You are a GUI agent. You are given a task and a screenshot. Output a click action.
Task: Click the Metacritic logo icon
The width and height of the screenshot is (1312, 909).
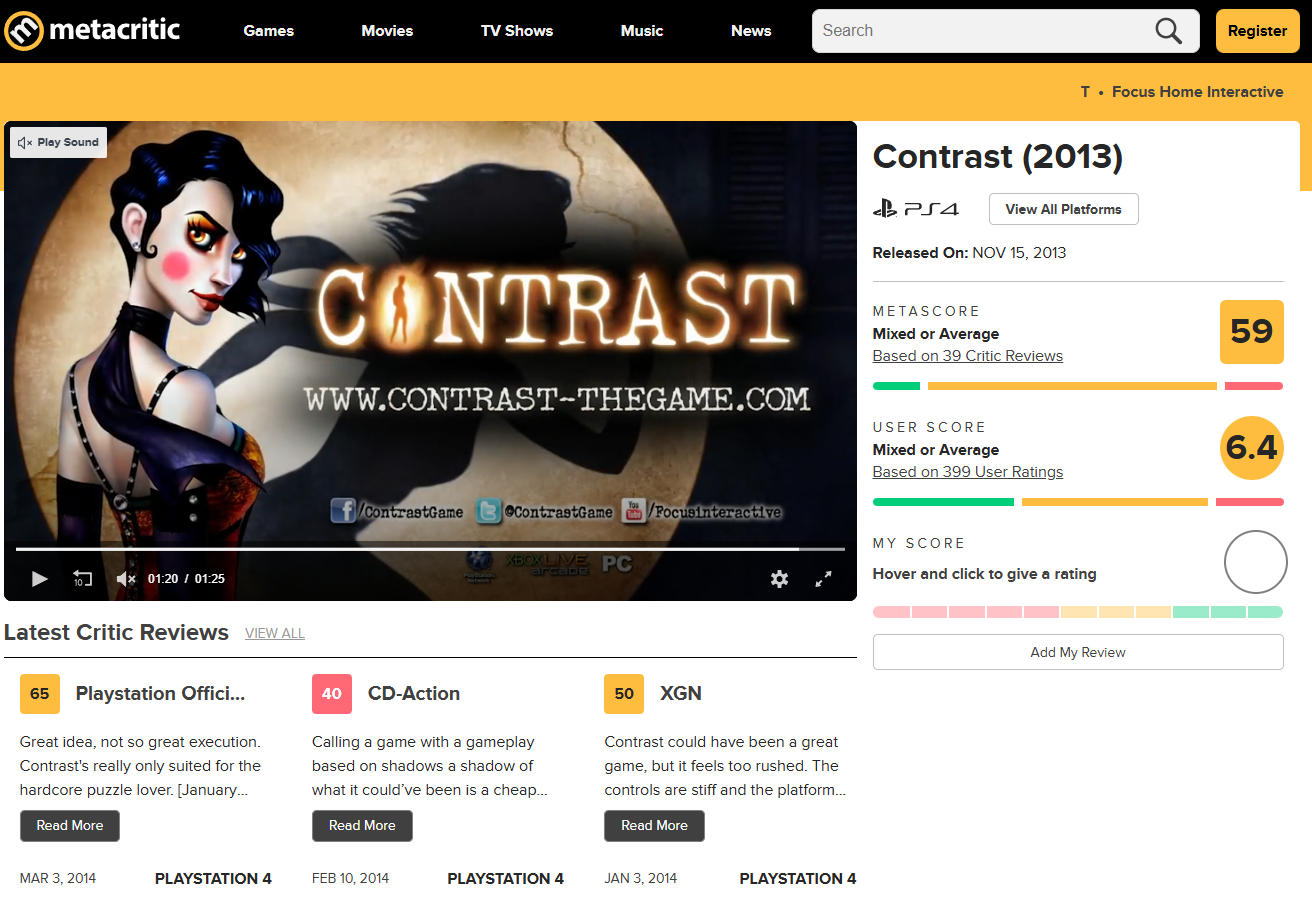(x=24, y=31)
